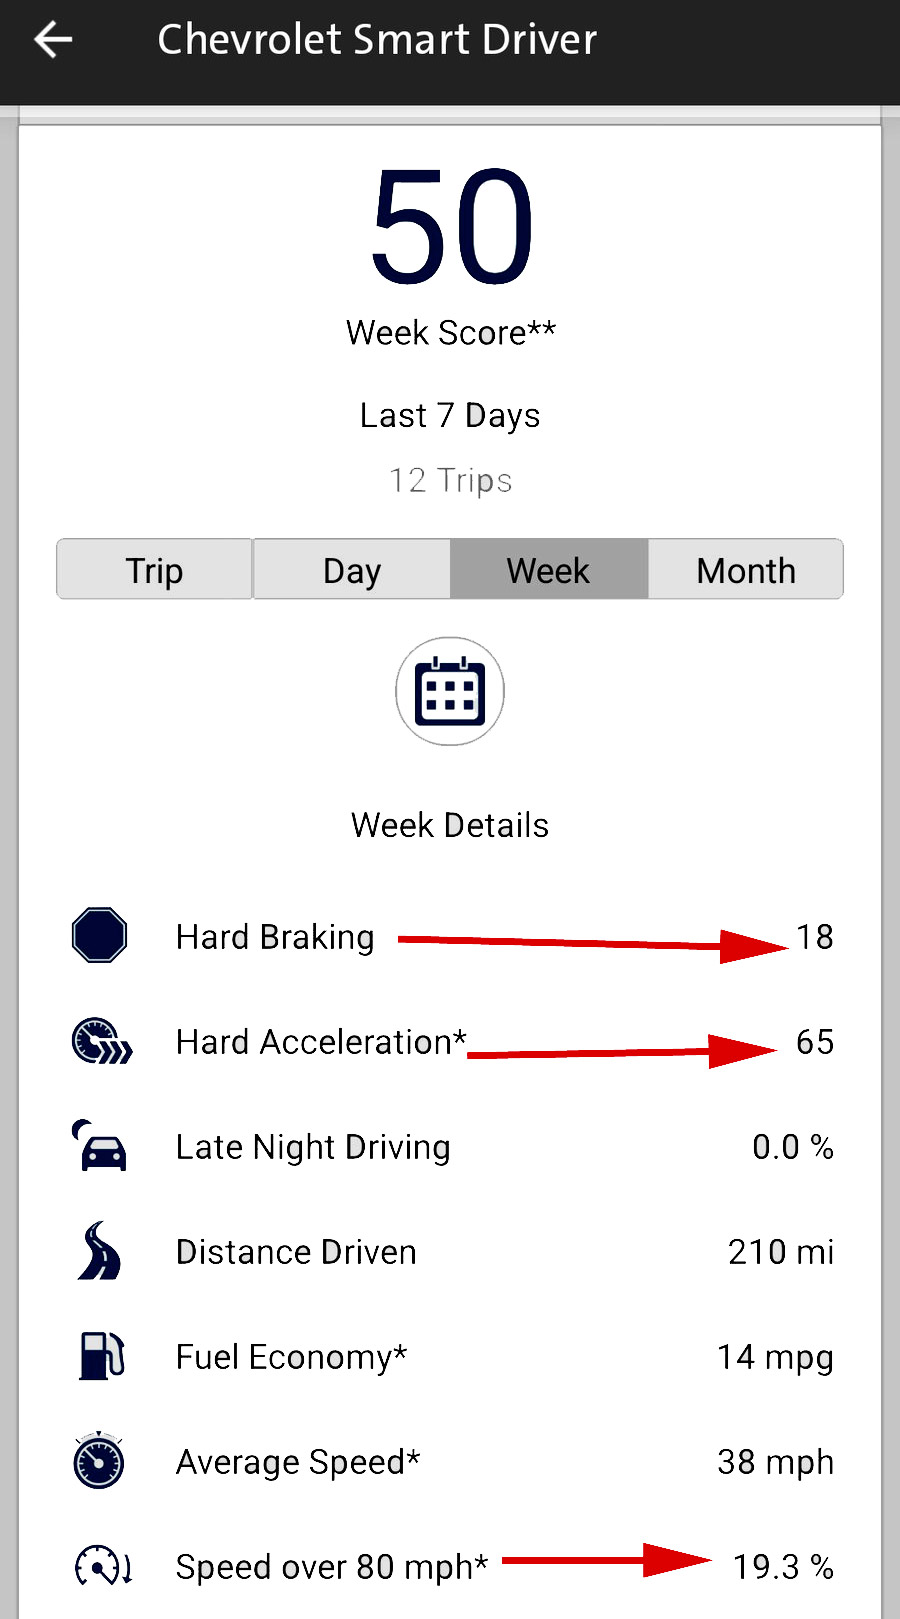Switch to the Month tab
Screen dimensions: 900x1619
(x=746, y=570)
